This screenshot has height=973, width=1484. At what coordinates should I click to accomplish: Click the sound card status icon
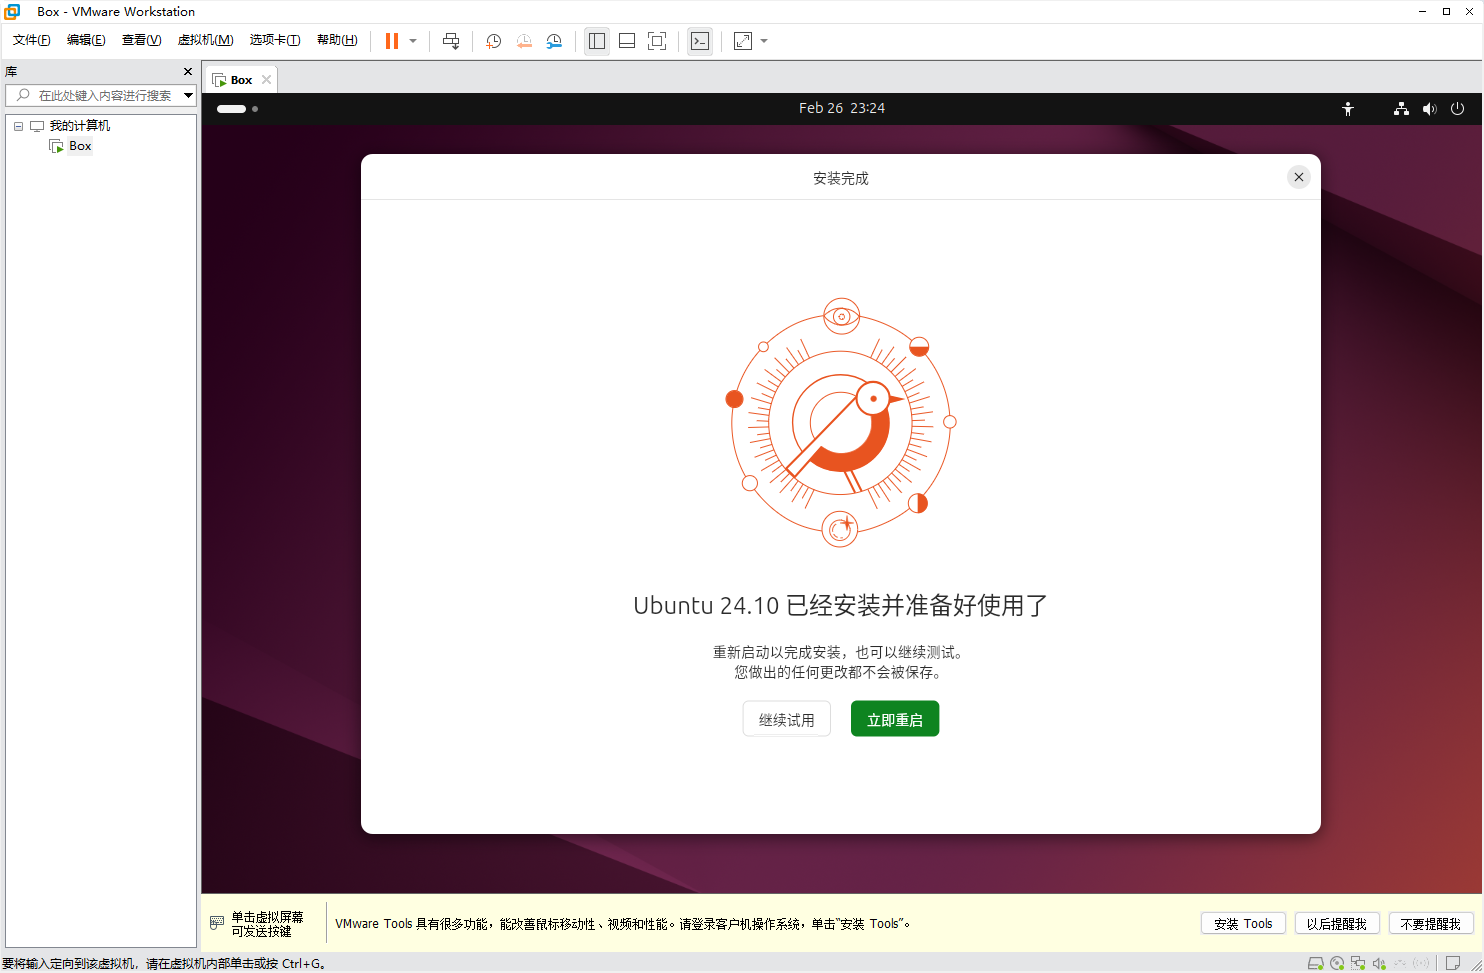1379,964
